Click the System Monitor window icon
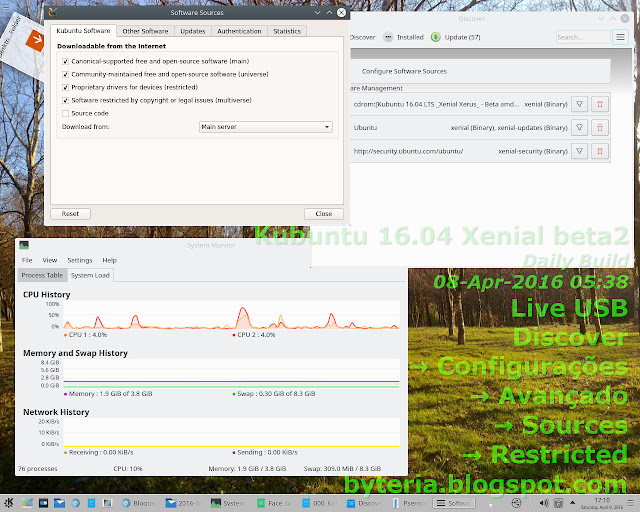 (24, 245)
